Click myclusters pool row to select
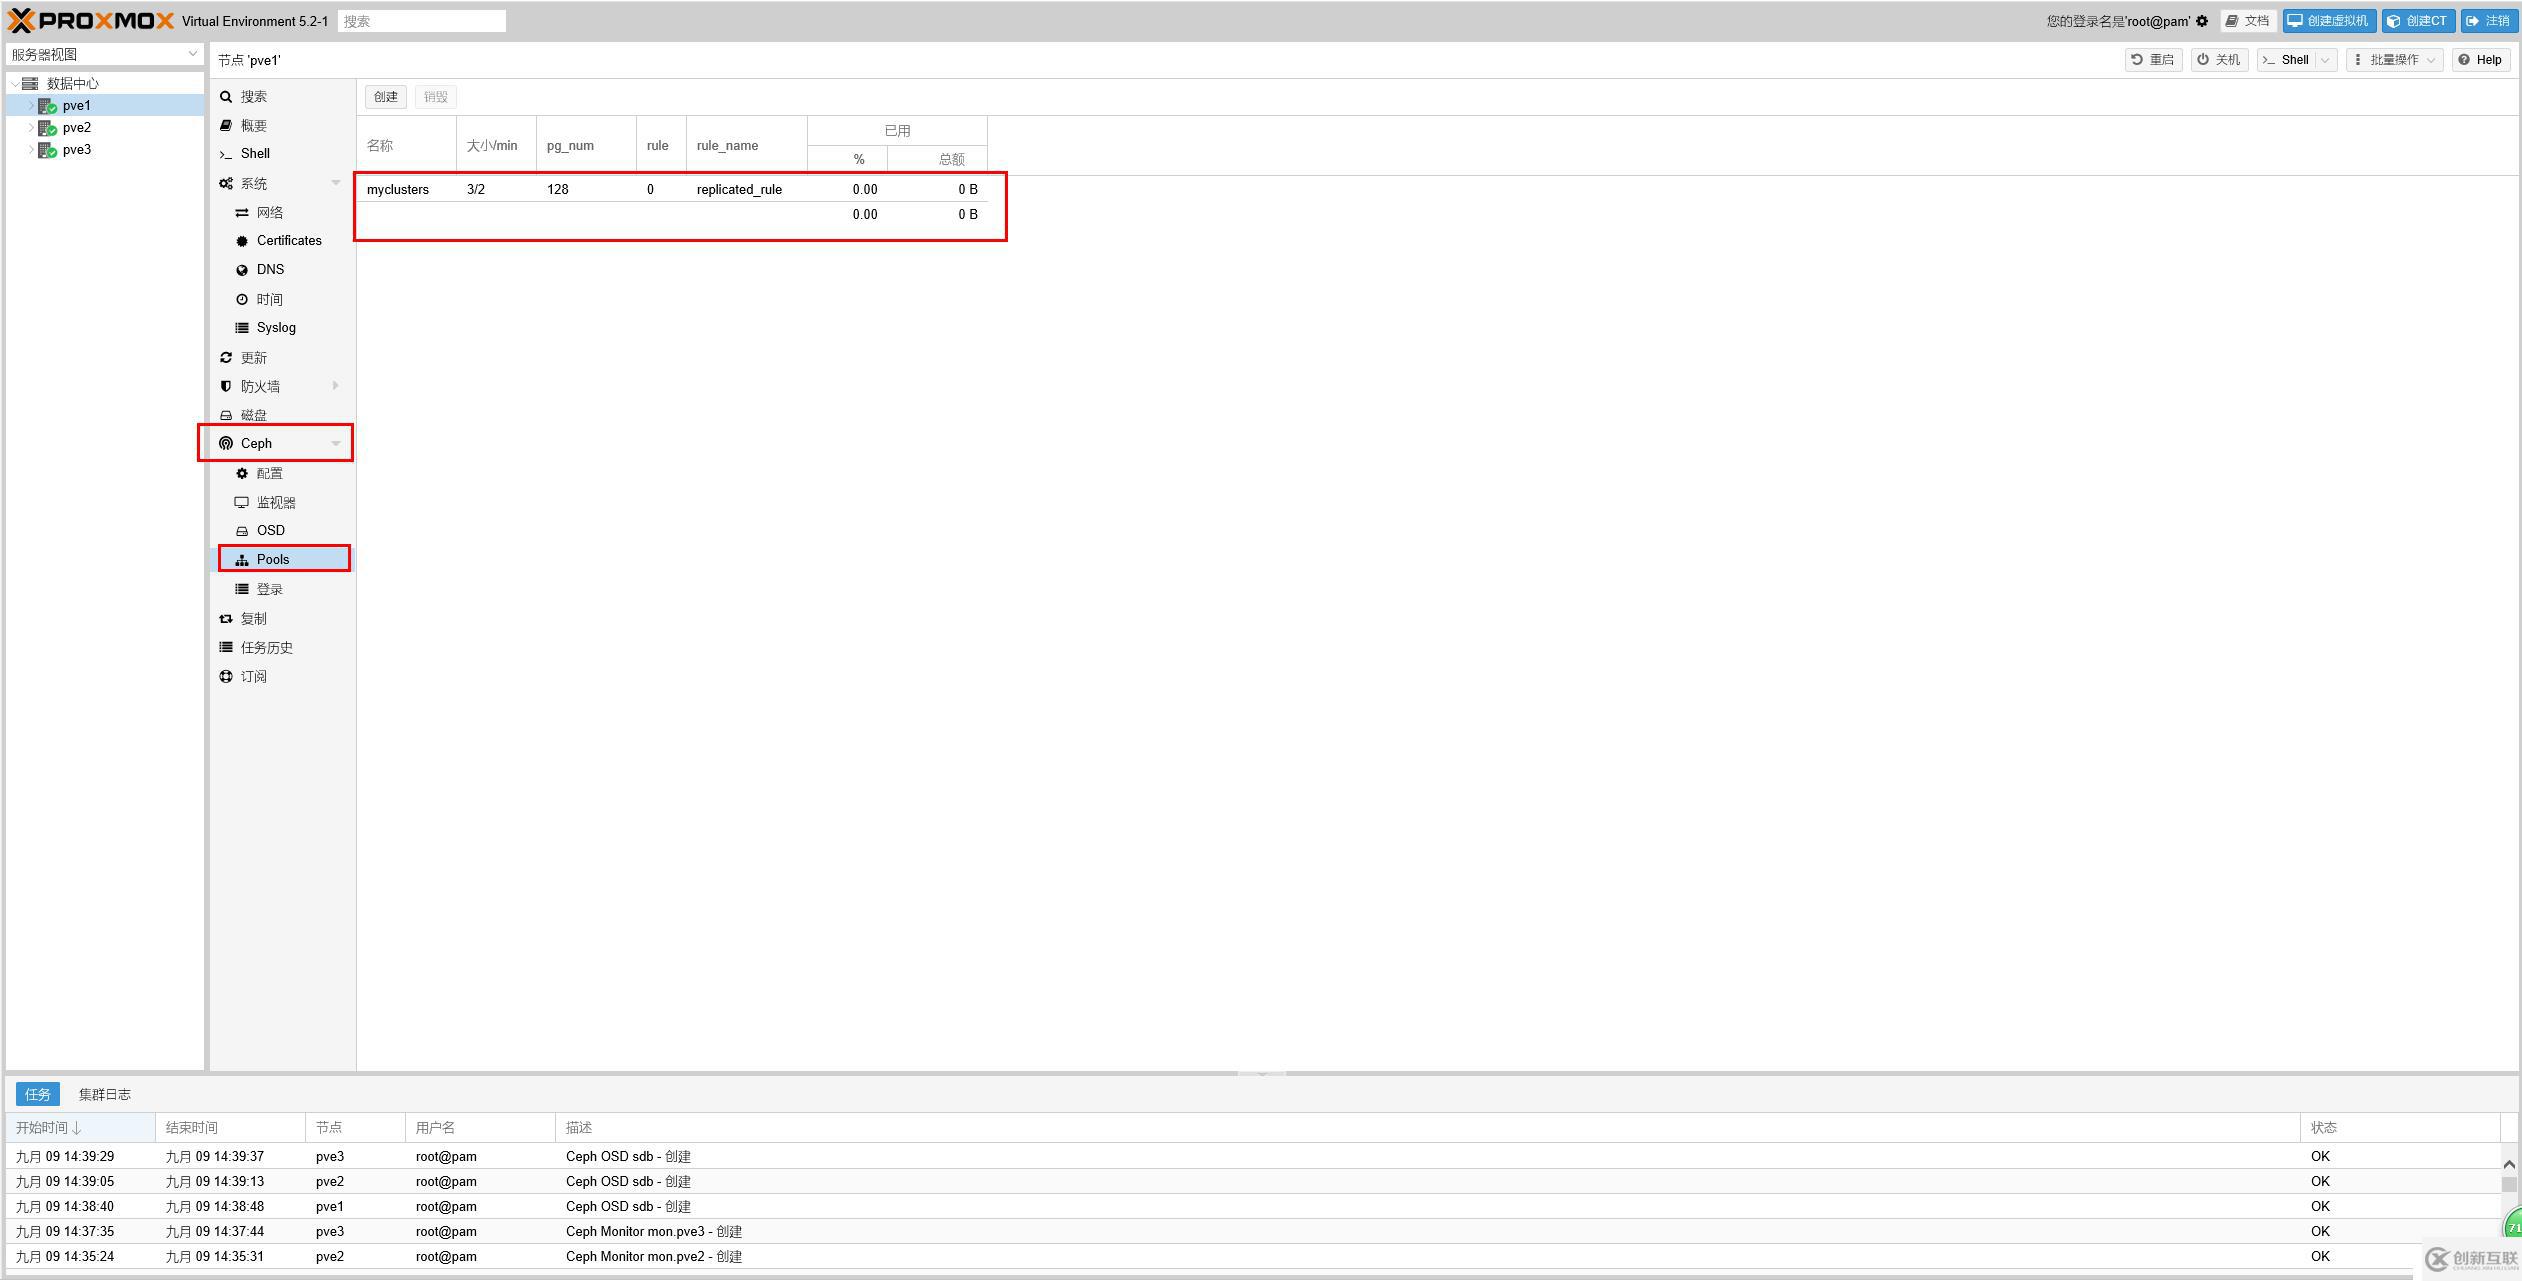2522x1281 pixels. (x=676, y=188)
